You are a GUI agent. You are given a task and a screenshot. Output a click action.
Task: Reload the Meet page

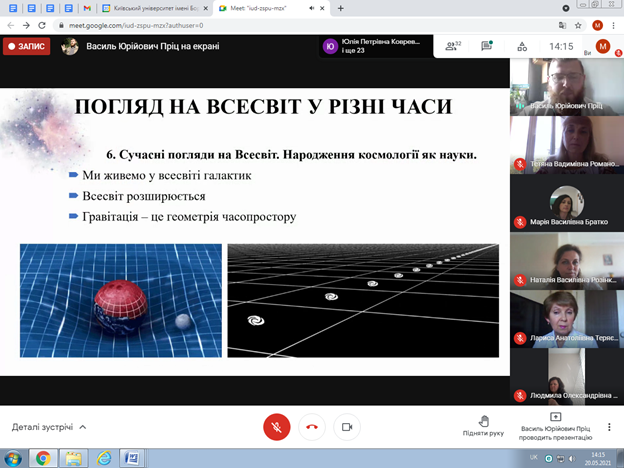pyautogui.click(x=42, y=25)
